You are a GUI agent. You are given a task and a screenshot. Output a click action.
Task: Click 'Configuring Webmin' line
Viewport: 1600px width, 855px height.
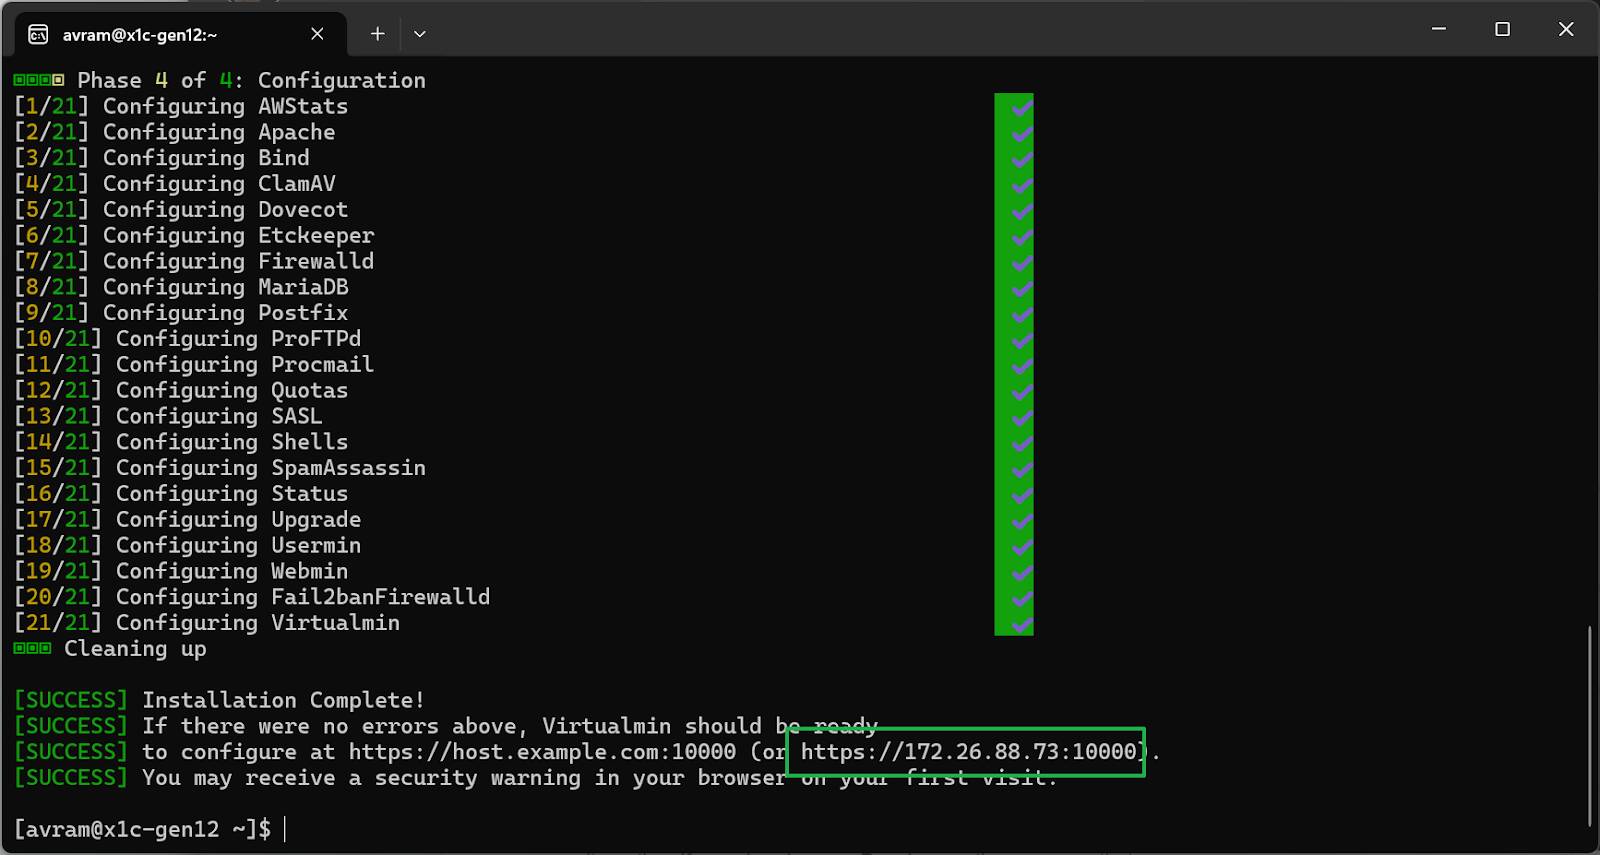click(232, 571)
